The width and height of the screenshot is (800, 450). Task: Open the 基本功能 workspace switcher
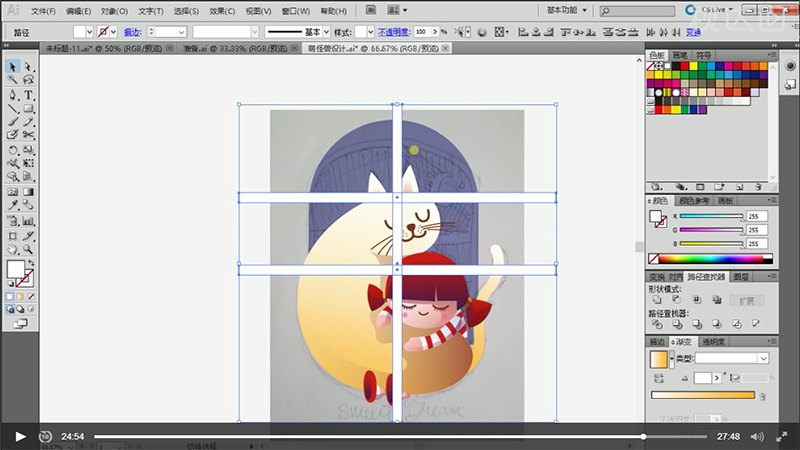[x=566, y=10]
